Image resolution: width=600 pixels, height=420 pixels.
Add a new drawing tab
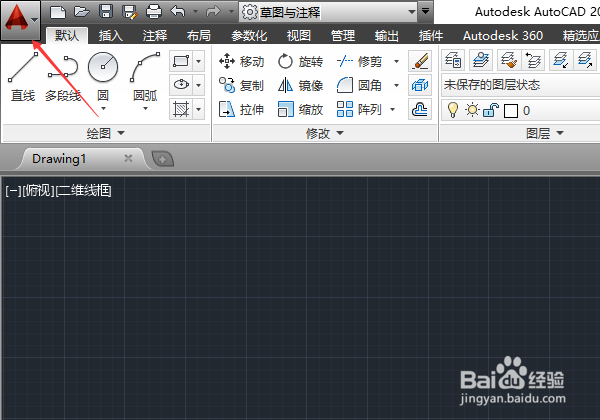pyautogui.click(x=163, y=159)
